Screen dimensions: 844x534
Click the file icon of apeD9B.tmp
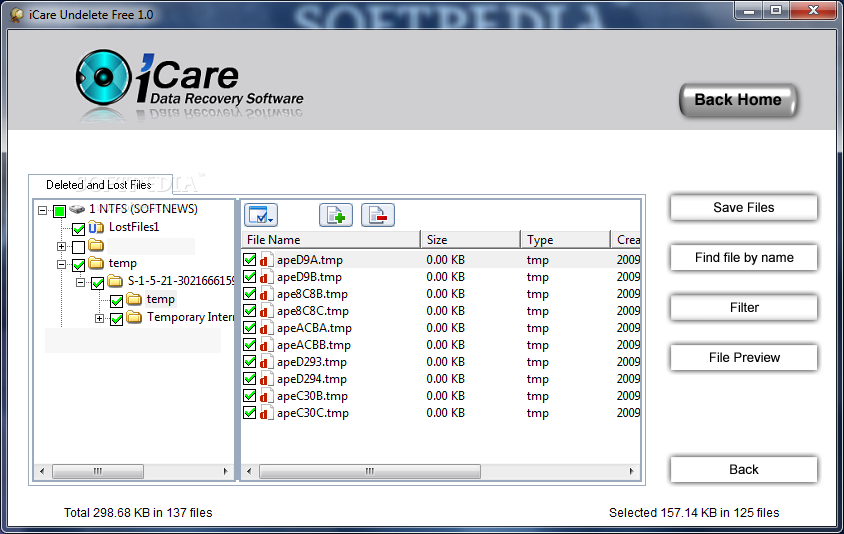[265, 277]
